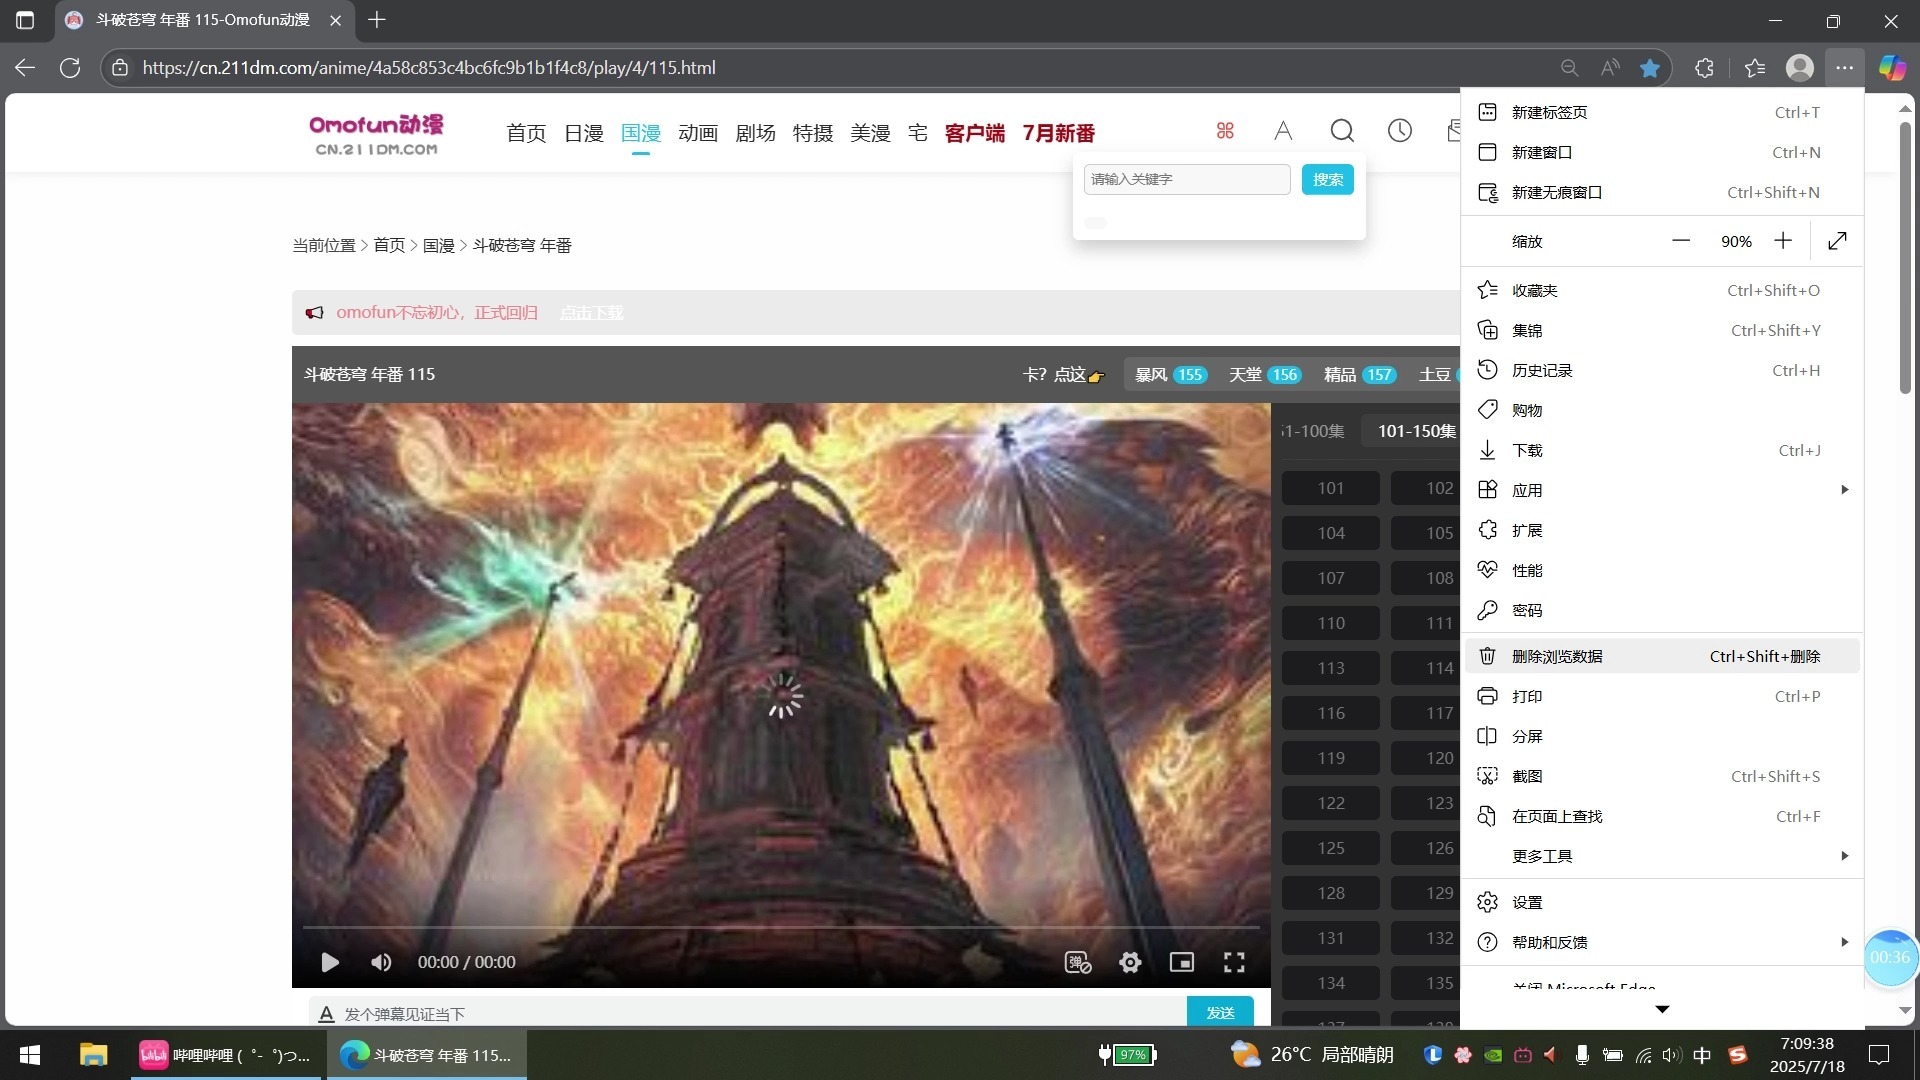Screen dimensions: 1920x1080
Task: Click the menu scroll-down arrow at the bottom
Action: tap(1662, 1009)
